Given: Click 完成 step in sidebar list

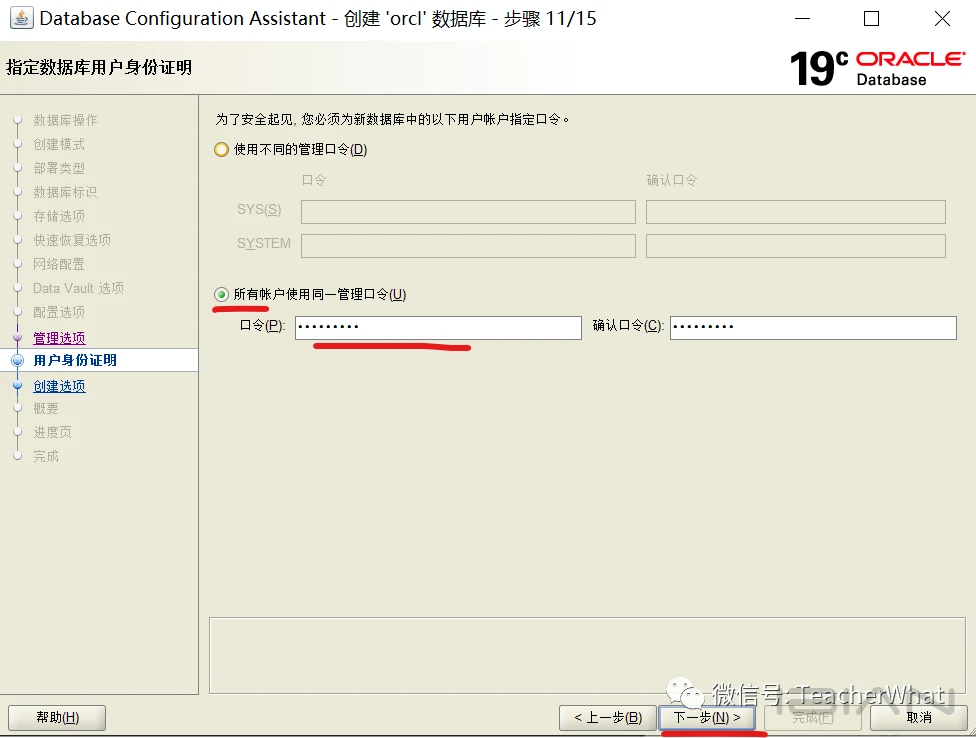Looking at the screenshot, I should 46,456.
